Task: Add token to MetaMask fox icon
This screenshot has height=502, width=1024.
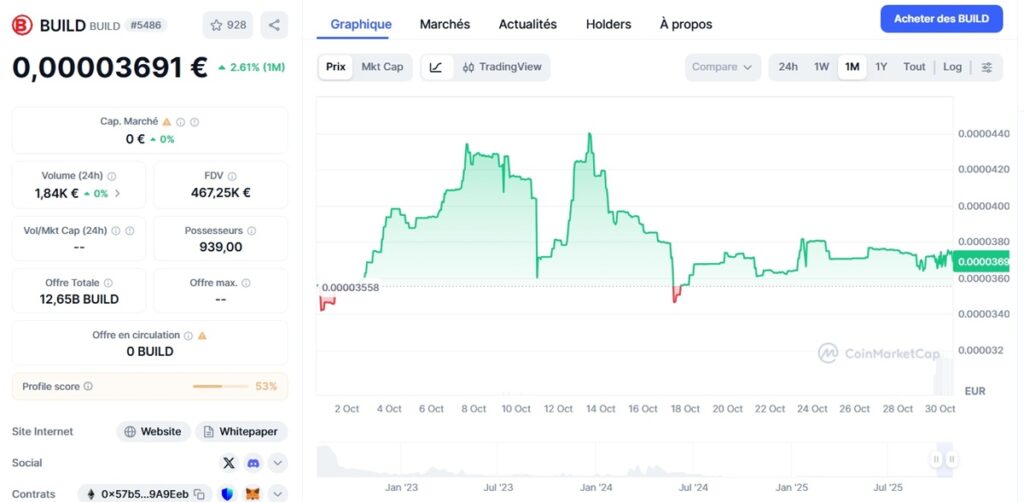Action: tap(252, 494)
